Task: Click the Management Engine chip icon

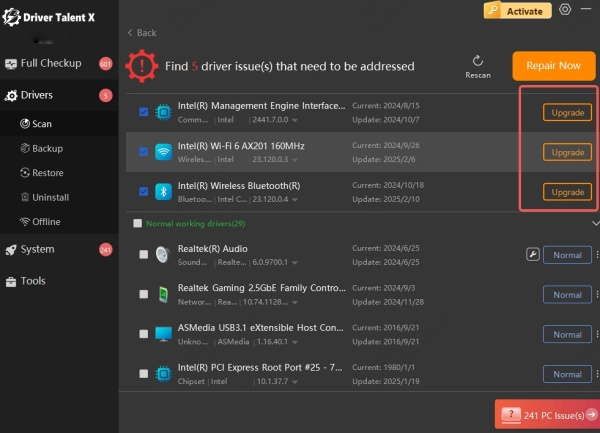Action: point(163,112)
